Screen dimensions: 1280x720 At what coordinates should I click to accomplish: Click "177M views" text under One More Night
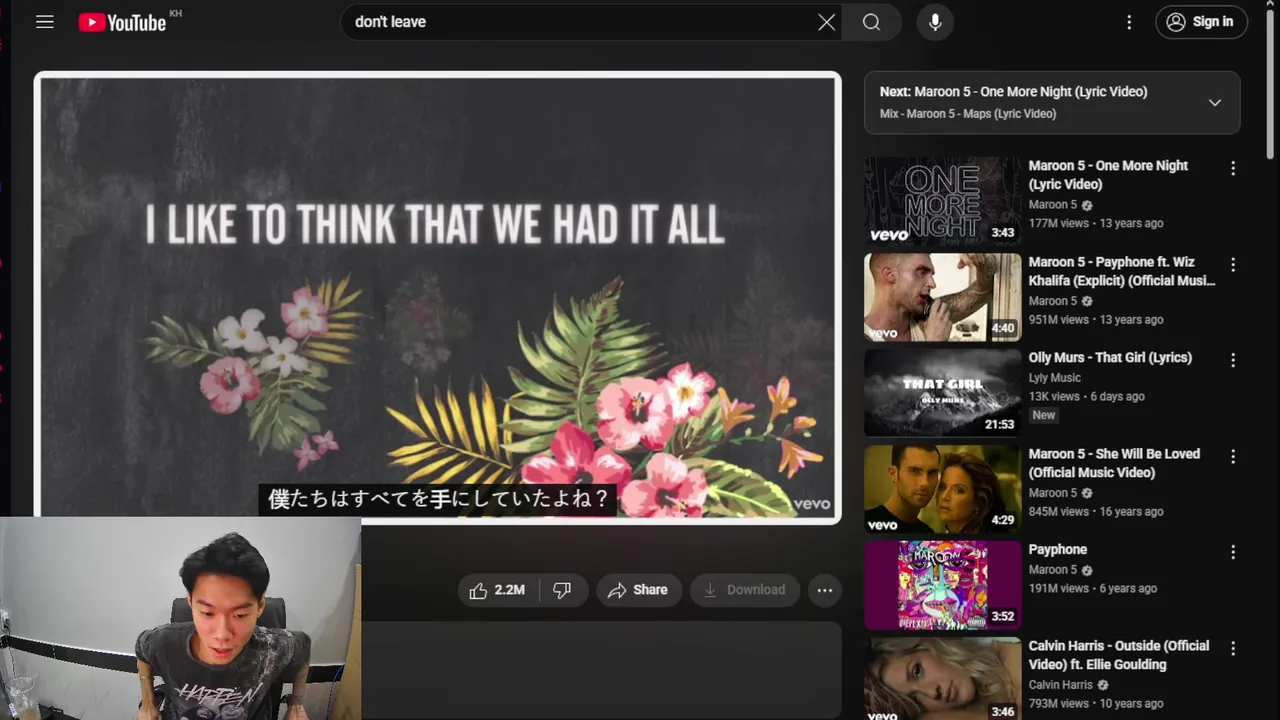1059,224
